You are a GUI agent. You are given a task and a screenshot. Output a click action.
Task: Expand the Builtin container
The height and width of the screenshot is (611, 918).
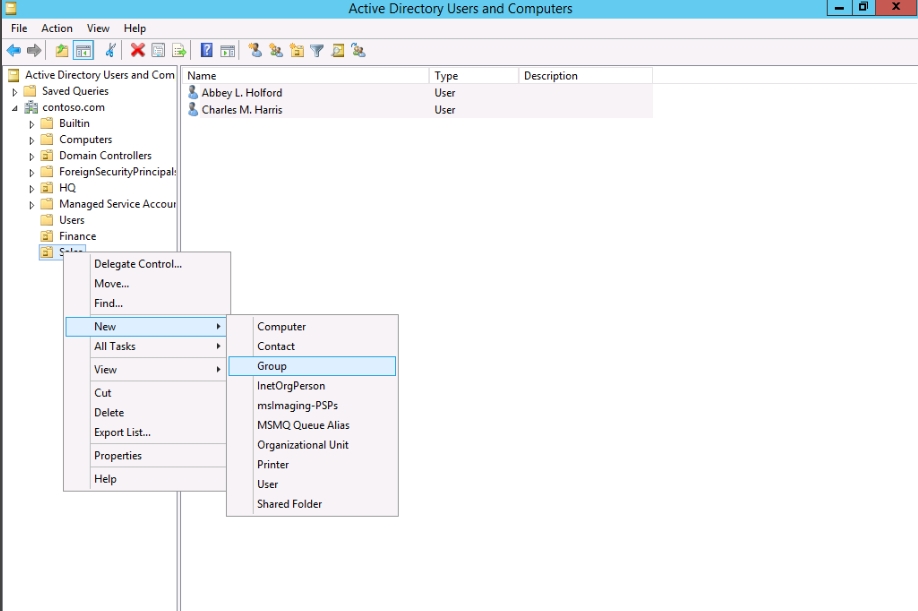(32, 124)
